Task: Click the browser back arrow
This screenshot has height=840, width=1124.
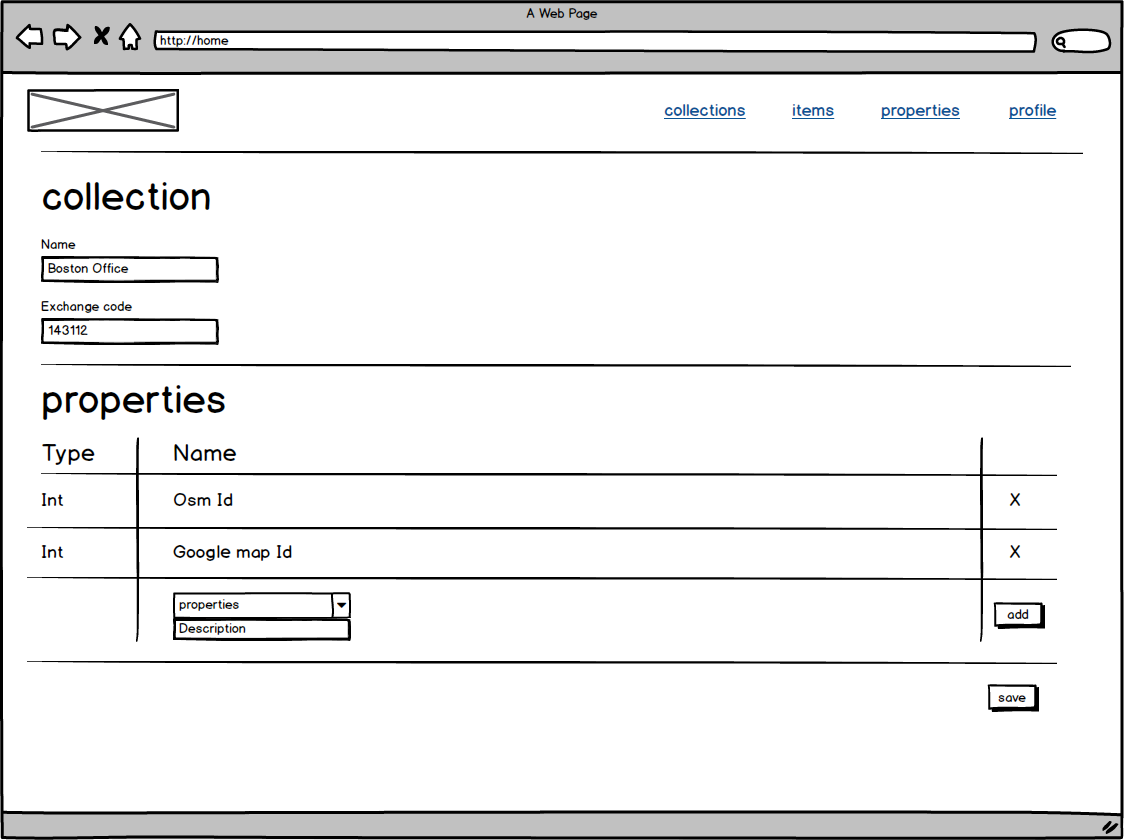Action: click(29, 37)
